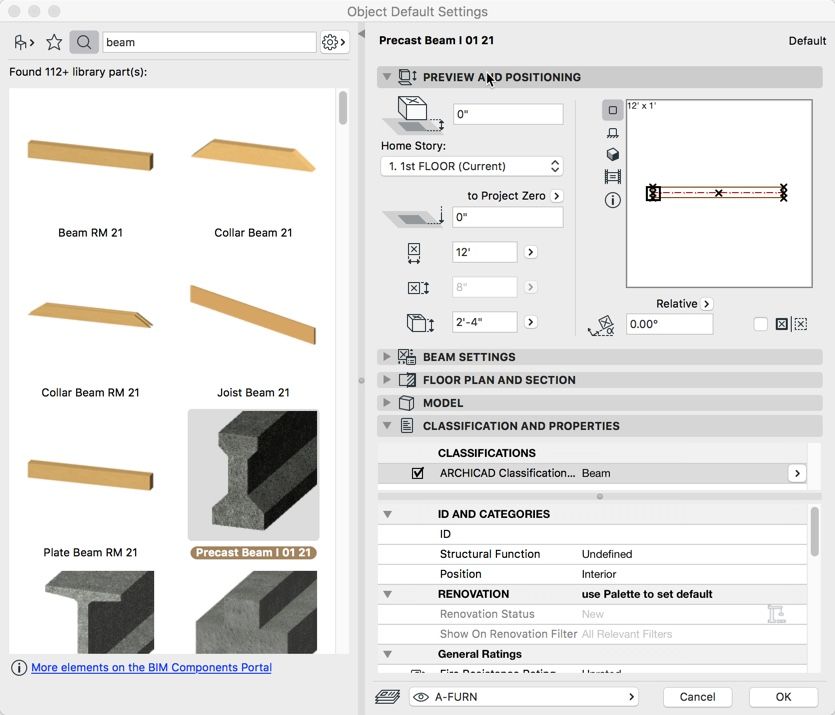
Task: Switch preview to elevation view icon
Action: 612,133
